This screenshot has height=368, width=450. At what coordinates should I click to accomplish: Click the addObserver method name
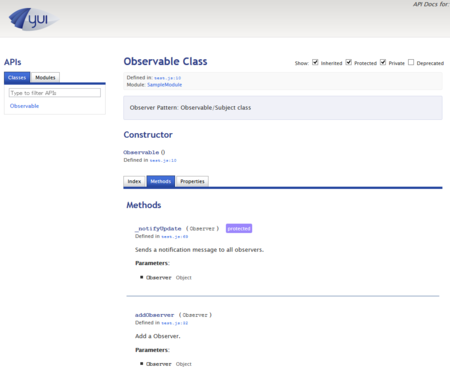[x=154, y=315]
